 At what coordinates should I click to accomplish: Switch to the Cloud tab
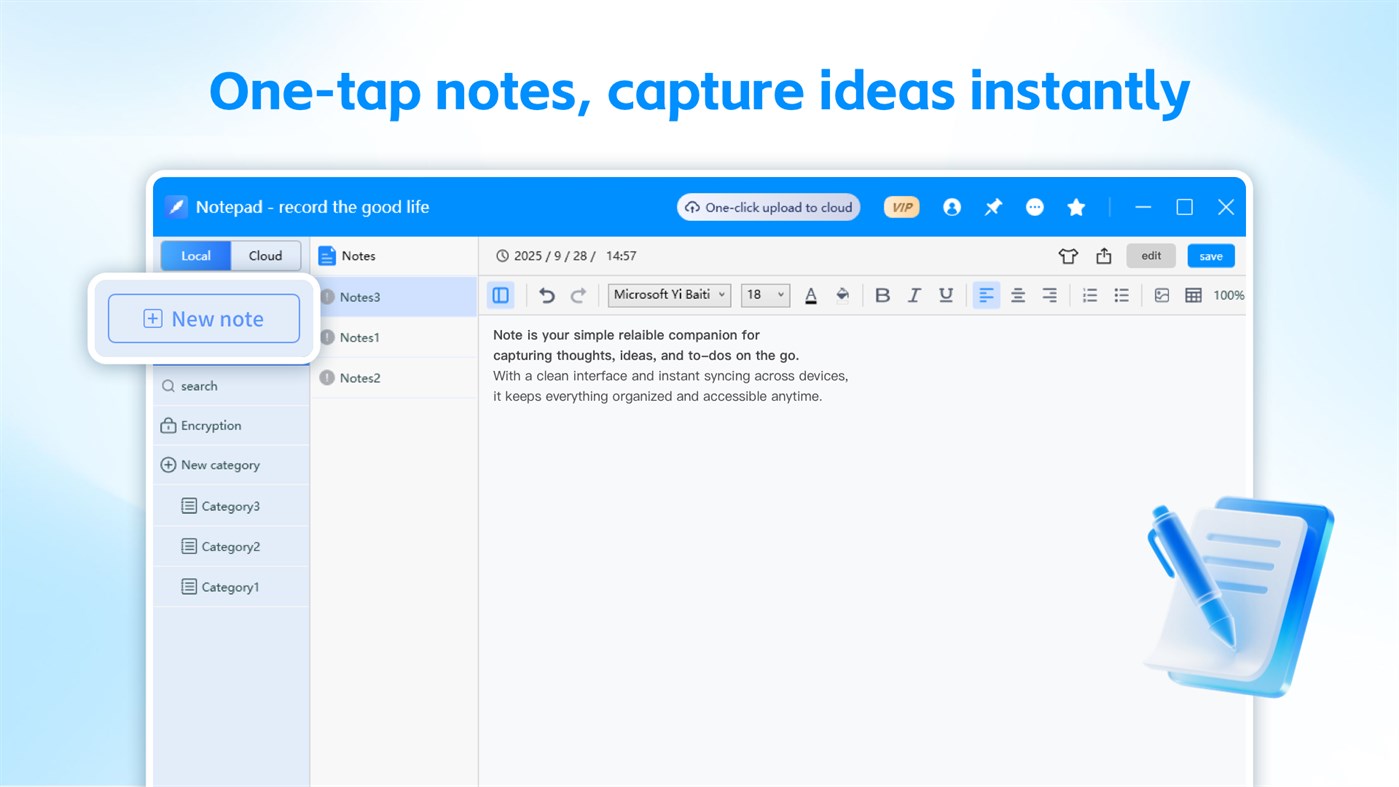tap(264, 255)
